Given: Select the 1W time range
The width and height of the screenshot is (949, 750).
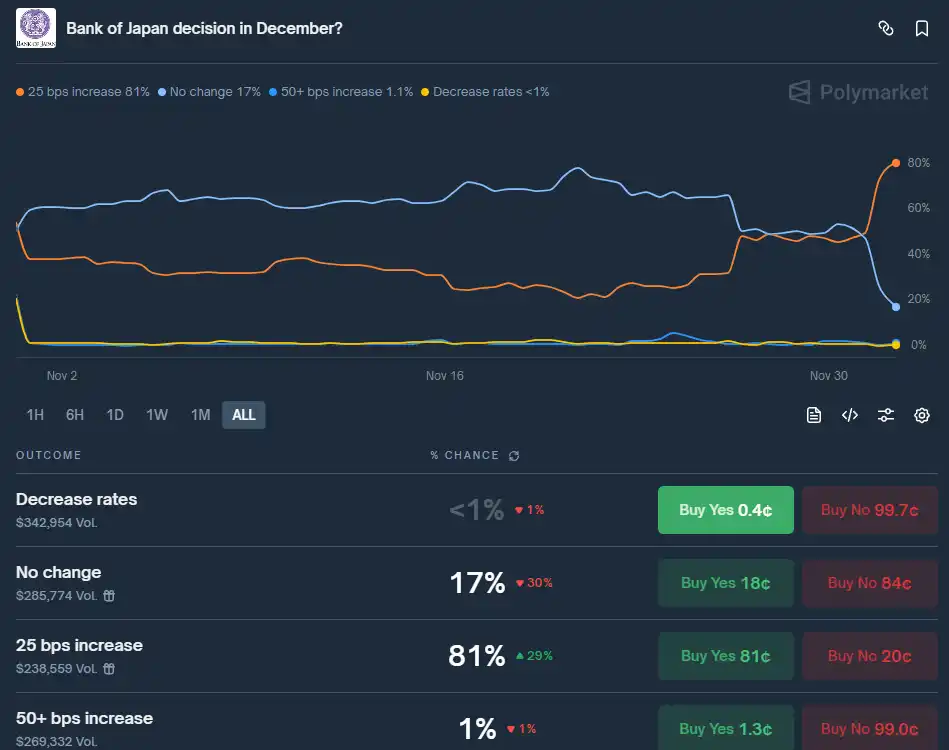Looking at the screenshot, I should click(x=157, y=415).
